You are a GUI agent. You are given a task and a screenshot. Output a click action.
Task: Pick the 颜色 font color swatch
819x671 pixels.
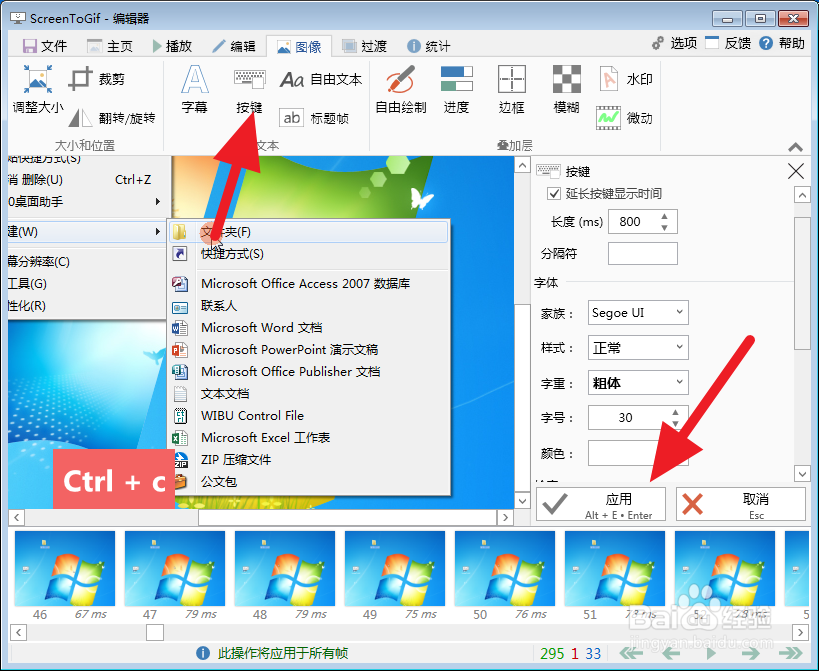[638, 453]
